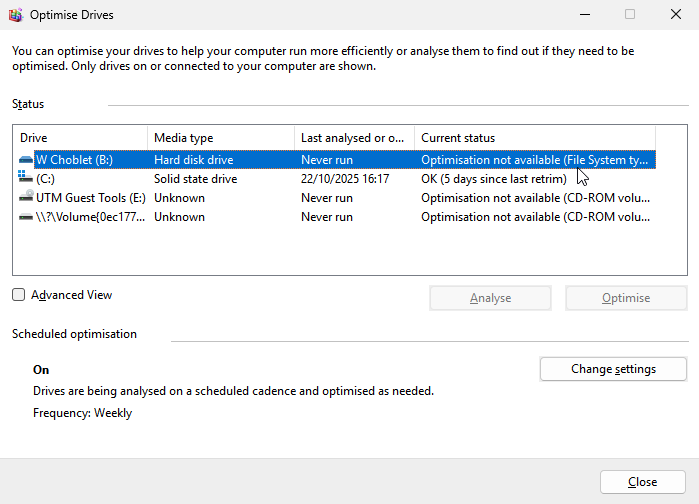Click the Last analysed column header
The image size is (699, 504).
click(354, 138)
